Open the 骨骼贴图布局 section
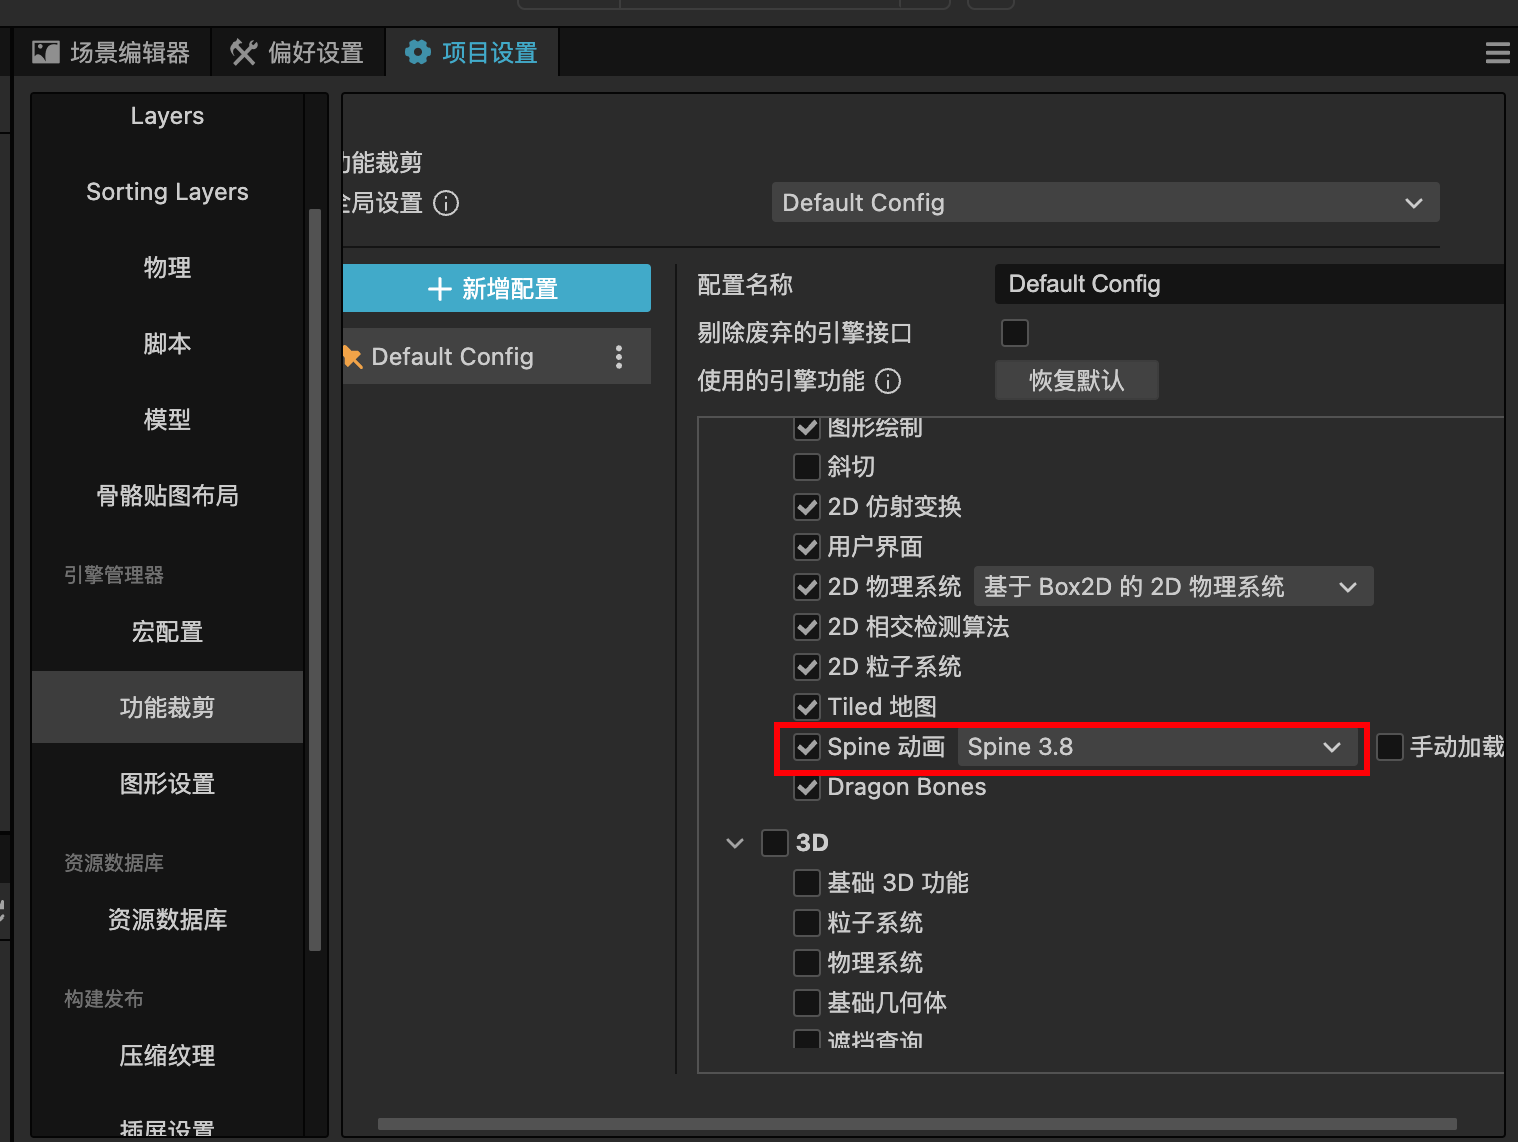The image size is (1518, 1142). click(167, 496)
